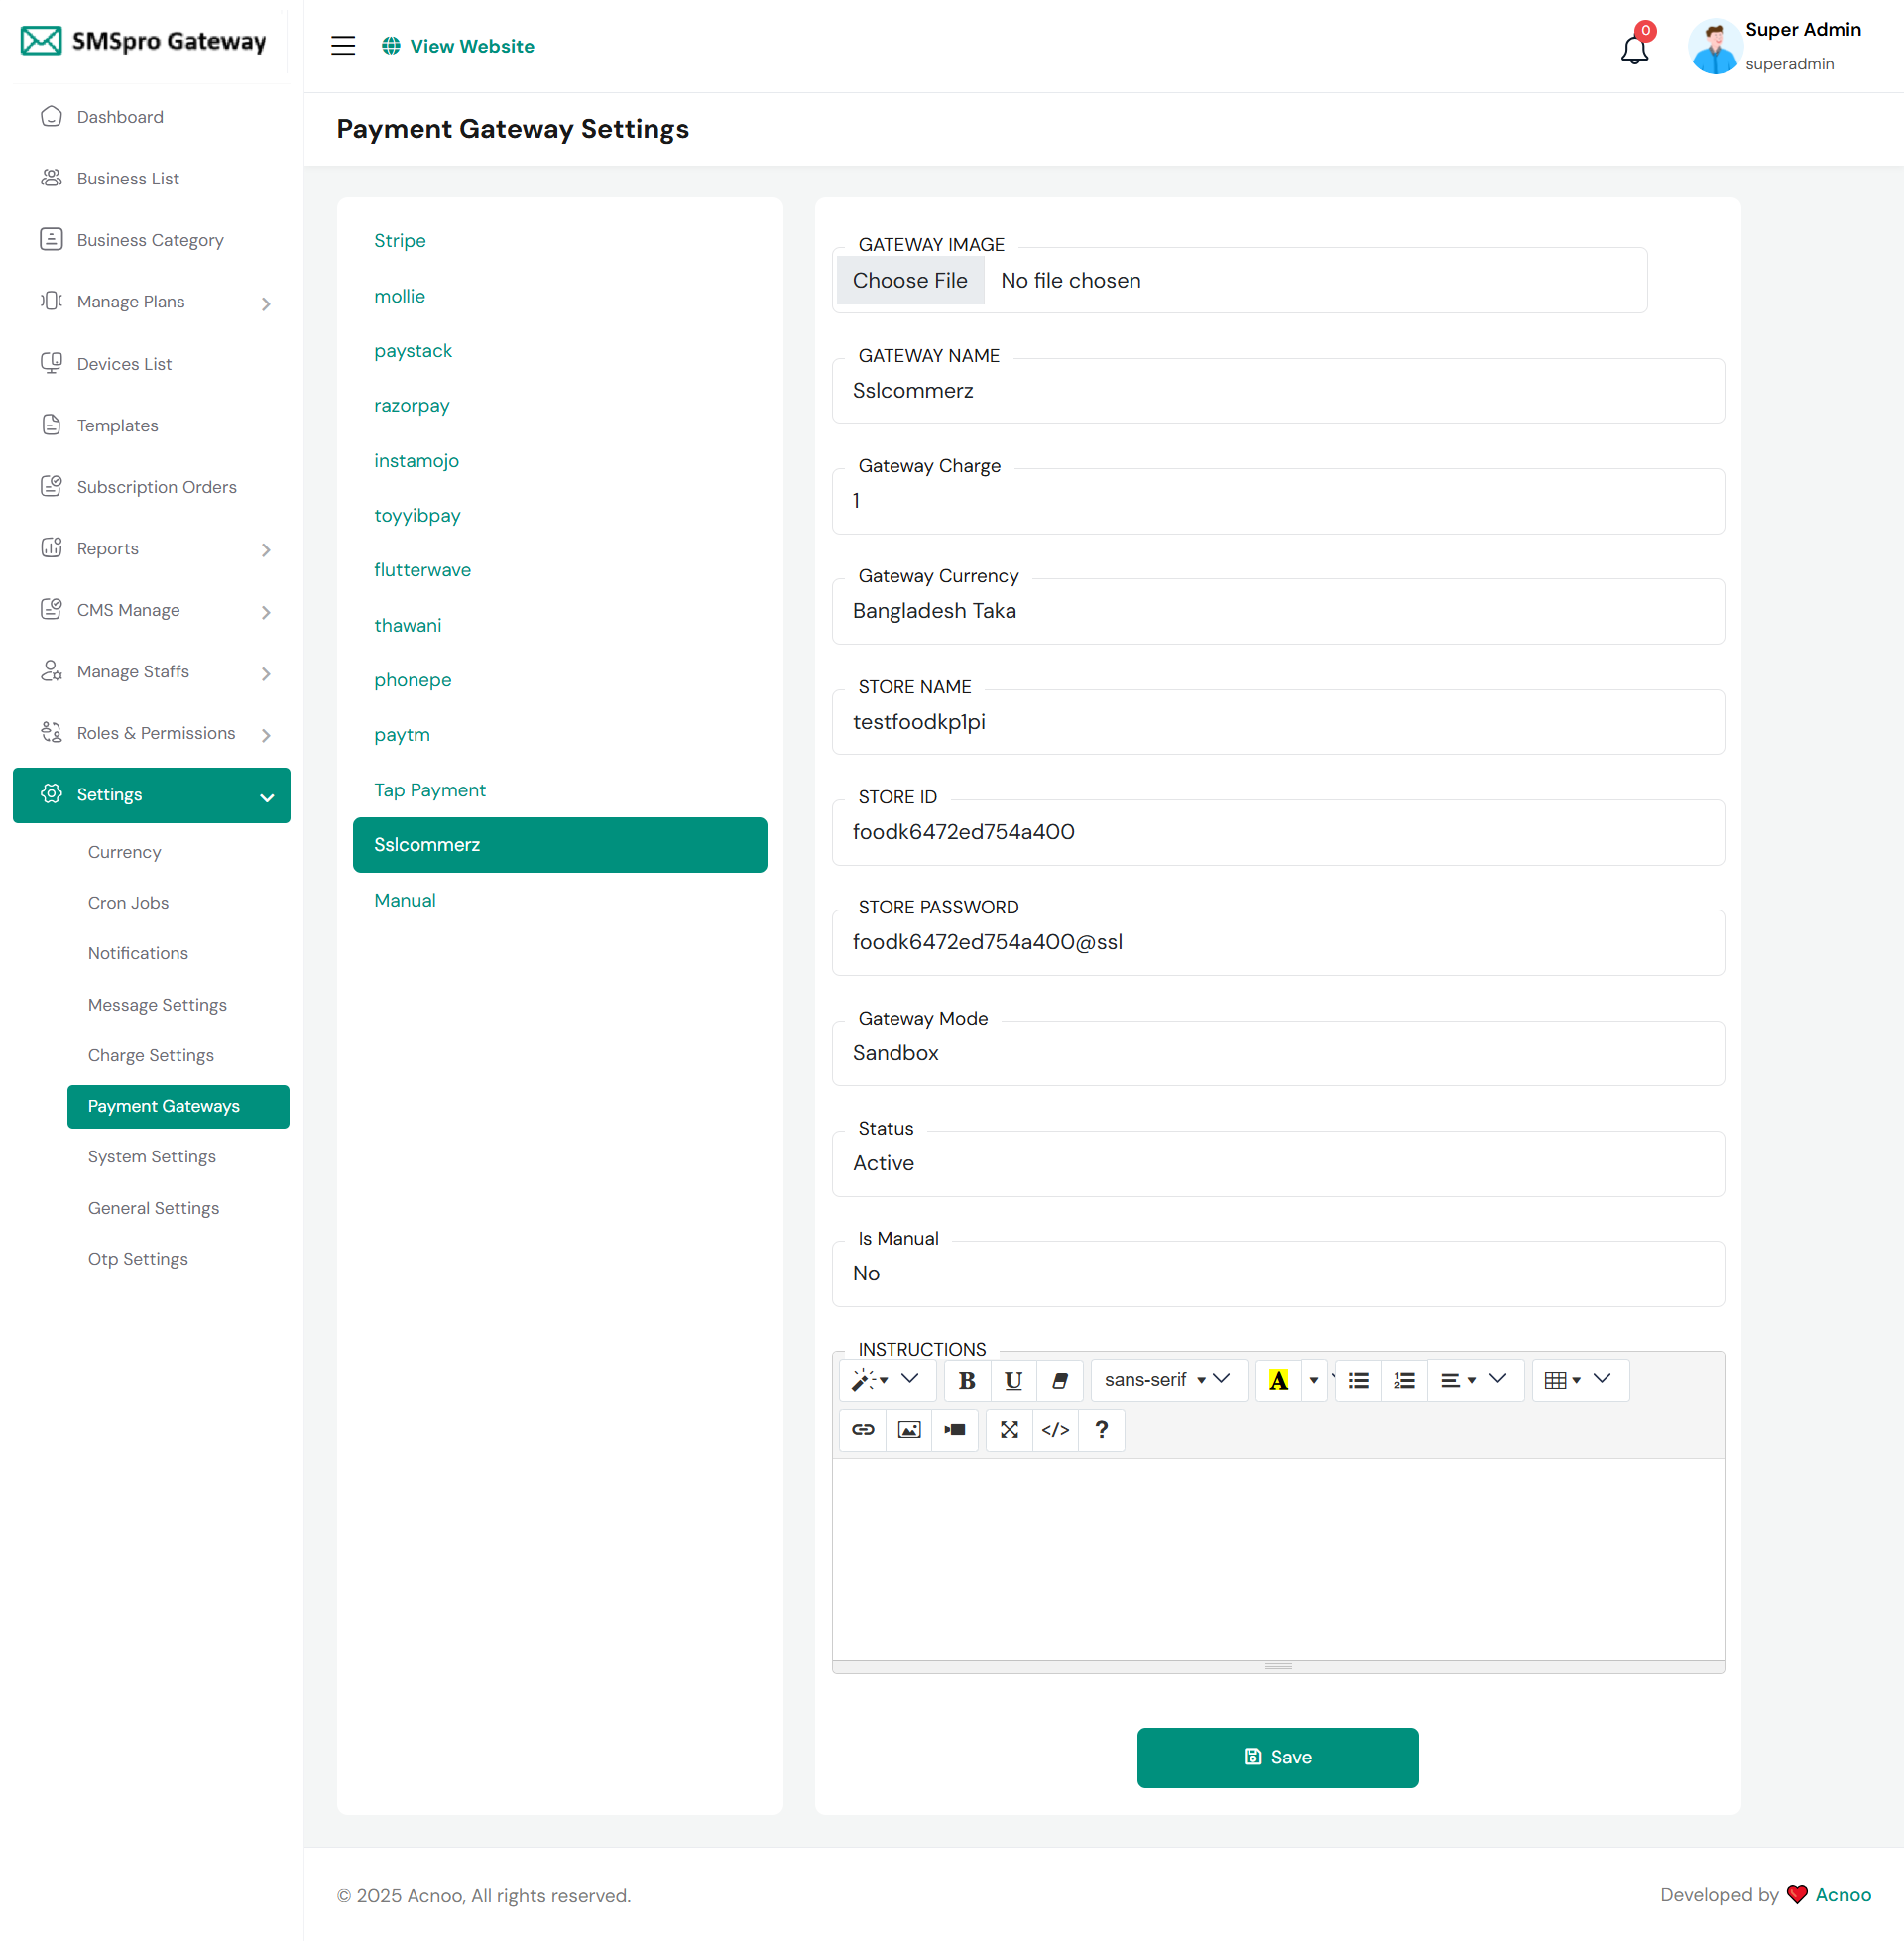
Task: Toggle underline formatting in editor toolbar
Action: tap(1012, 1380)
